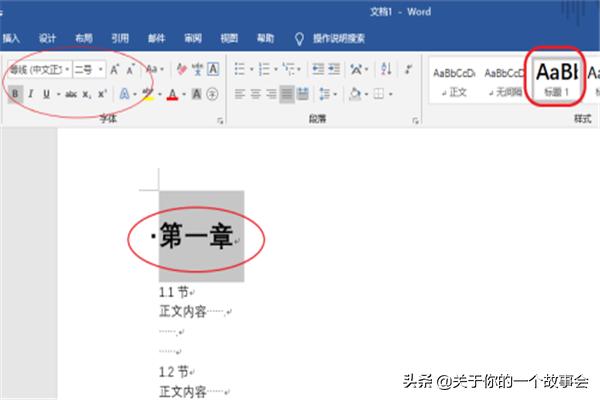Image resolution: width=600 pixels, height=400 pixels.
Task: Open the 插入 ribbon tab
Action: pyautogui.click(x=11, y=38)
